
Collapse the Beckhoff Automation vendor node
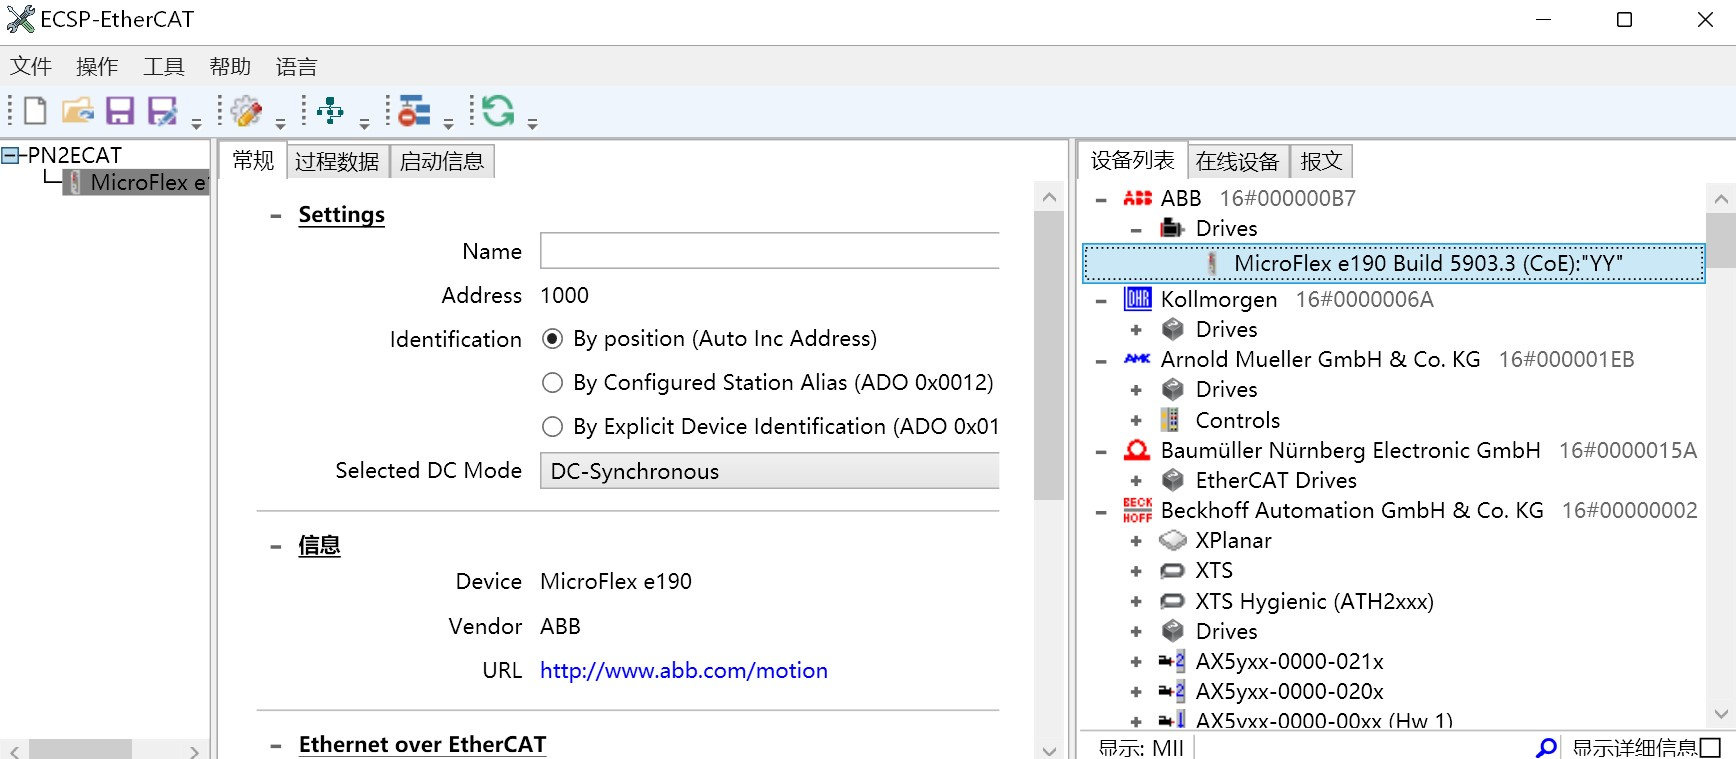(1101, 511)
